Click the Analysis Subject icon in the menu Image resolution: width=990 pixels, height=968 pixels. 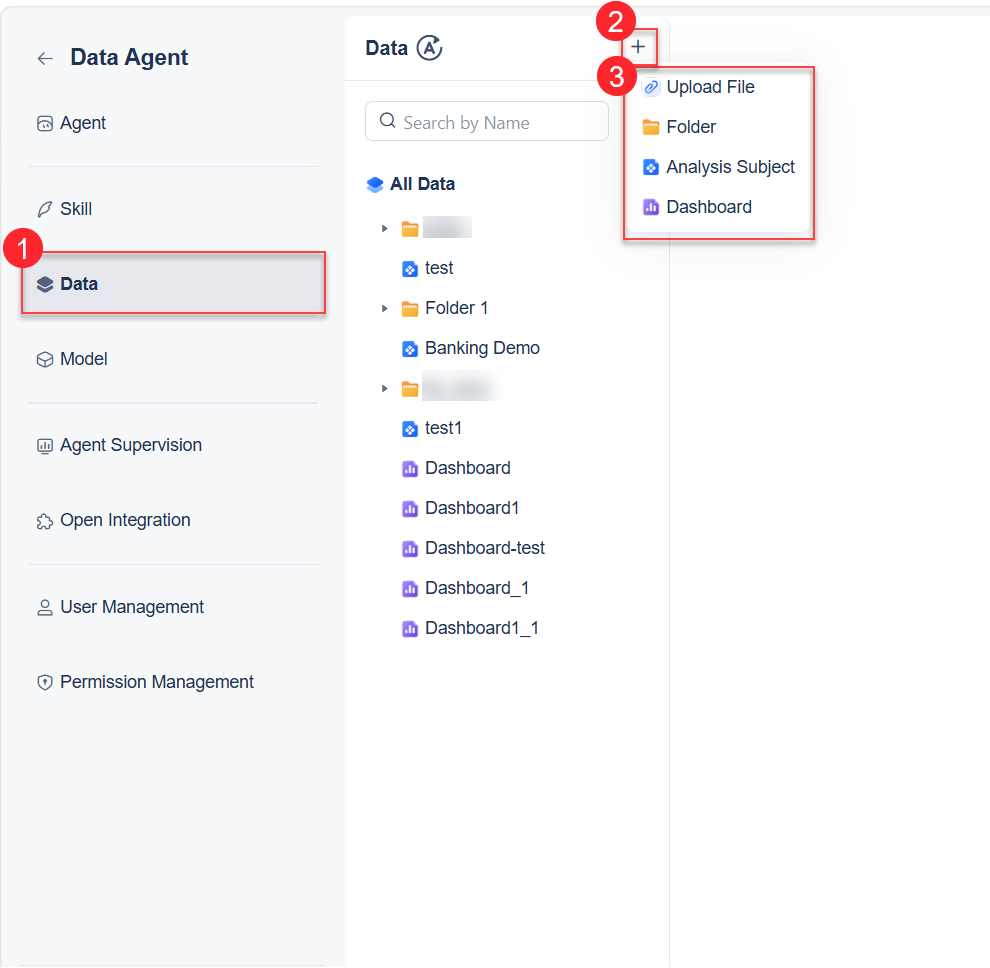click(x=651, y=168)
